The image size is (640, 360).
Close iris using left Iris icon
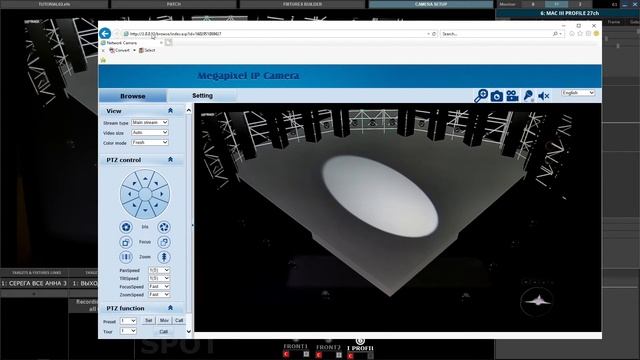point(126,227)
